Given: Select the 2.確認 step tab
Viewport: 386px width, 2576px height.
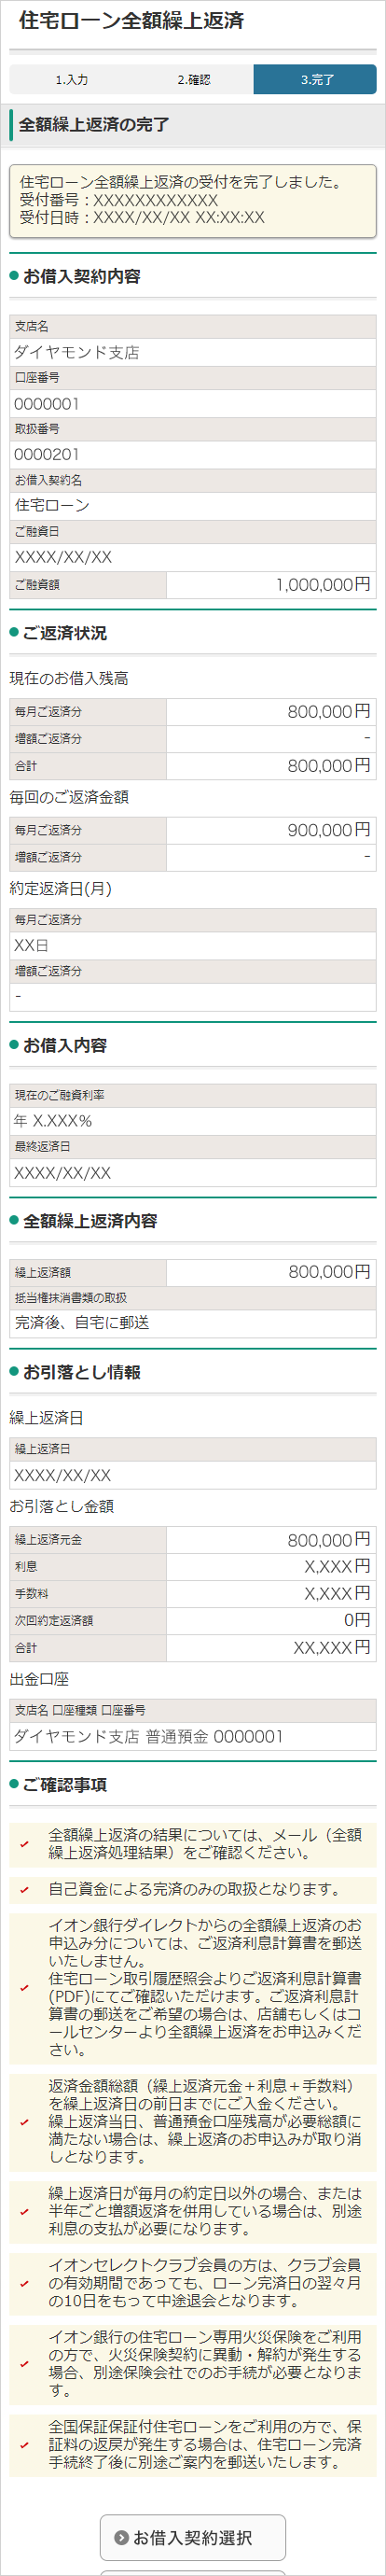Looking at the screenshot, I should tap(193, 79).
